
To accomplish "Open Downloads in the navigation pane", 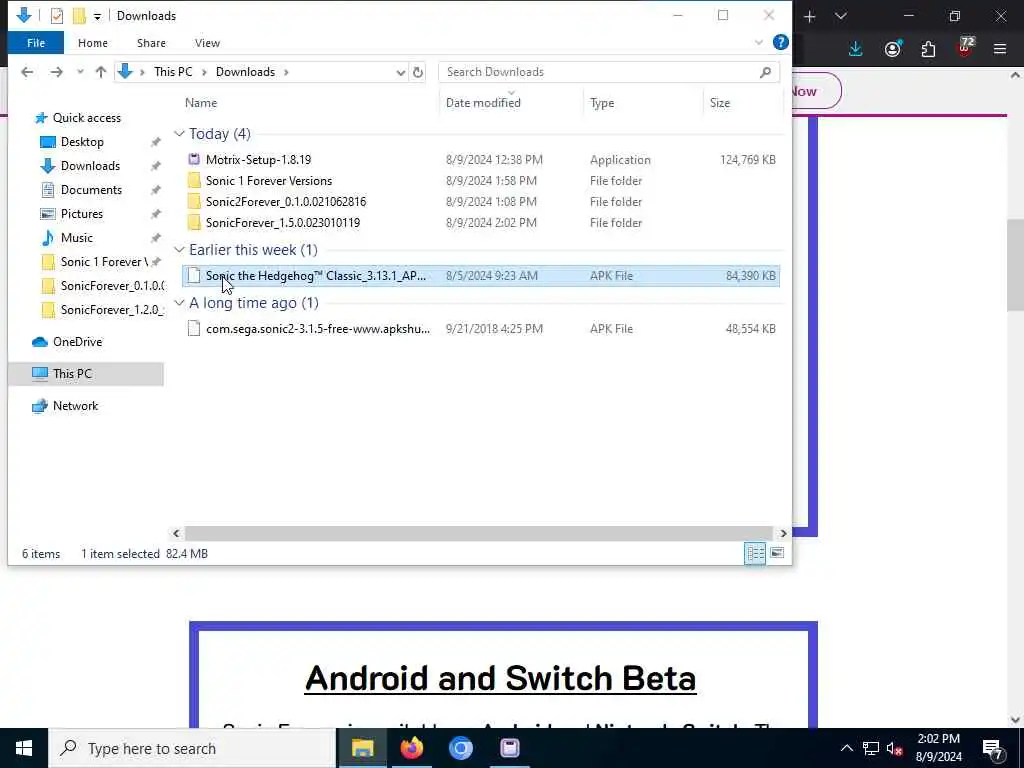I will [x=90, y=166].
